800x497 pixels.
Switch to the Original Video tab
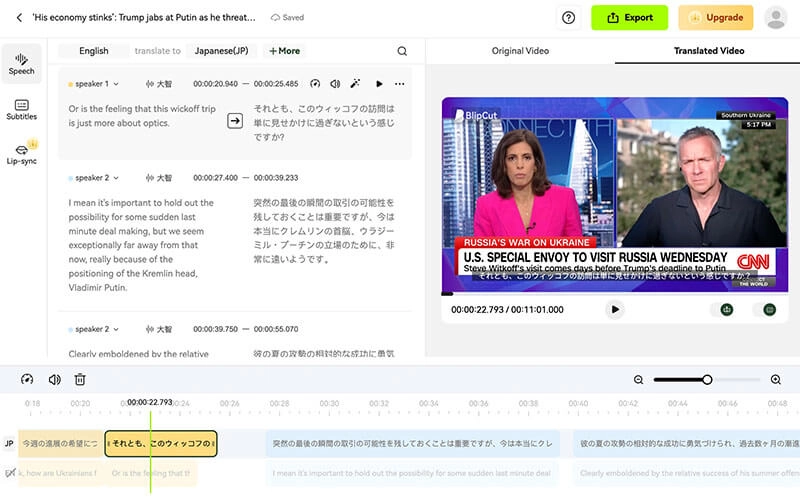coord(520,51)
